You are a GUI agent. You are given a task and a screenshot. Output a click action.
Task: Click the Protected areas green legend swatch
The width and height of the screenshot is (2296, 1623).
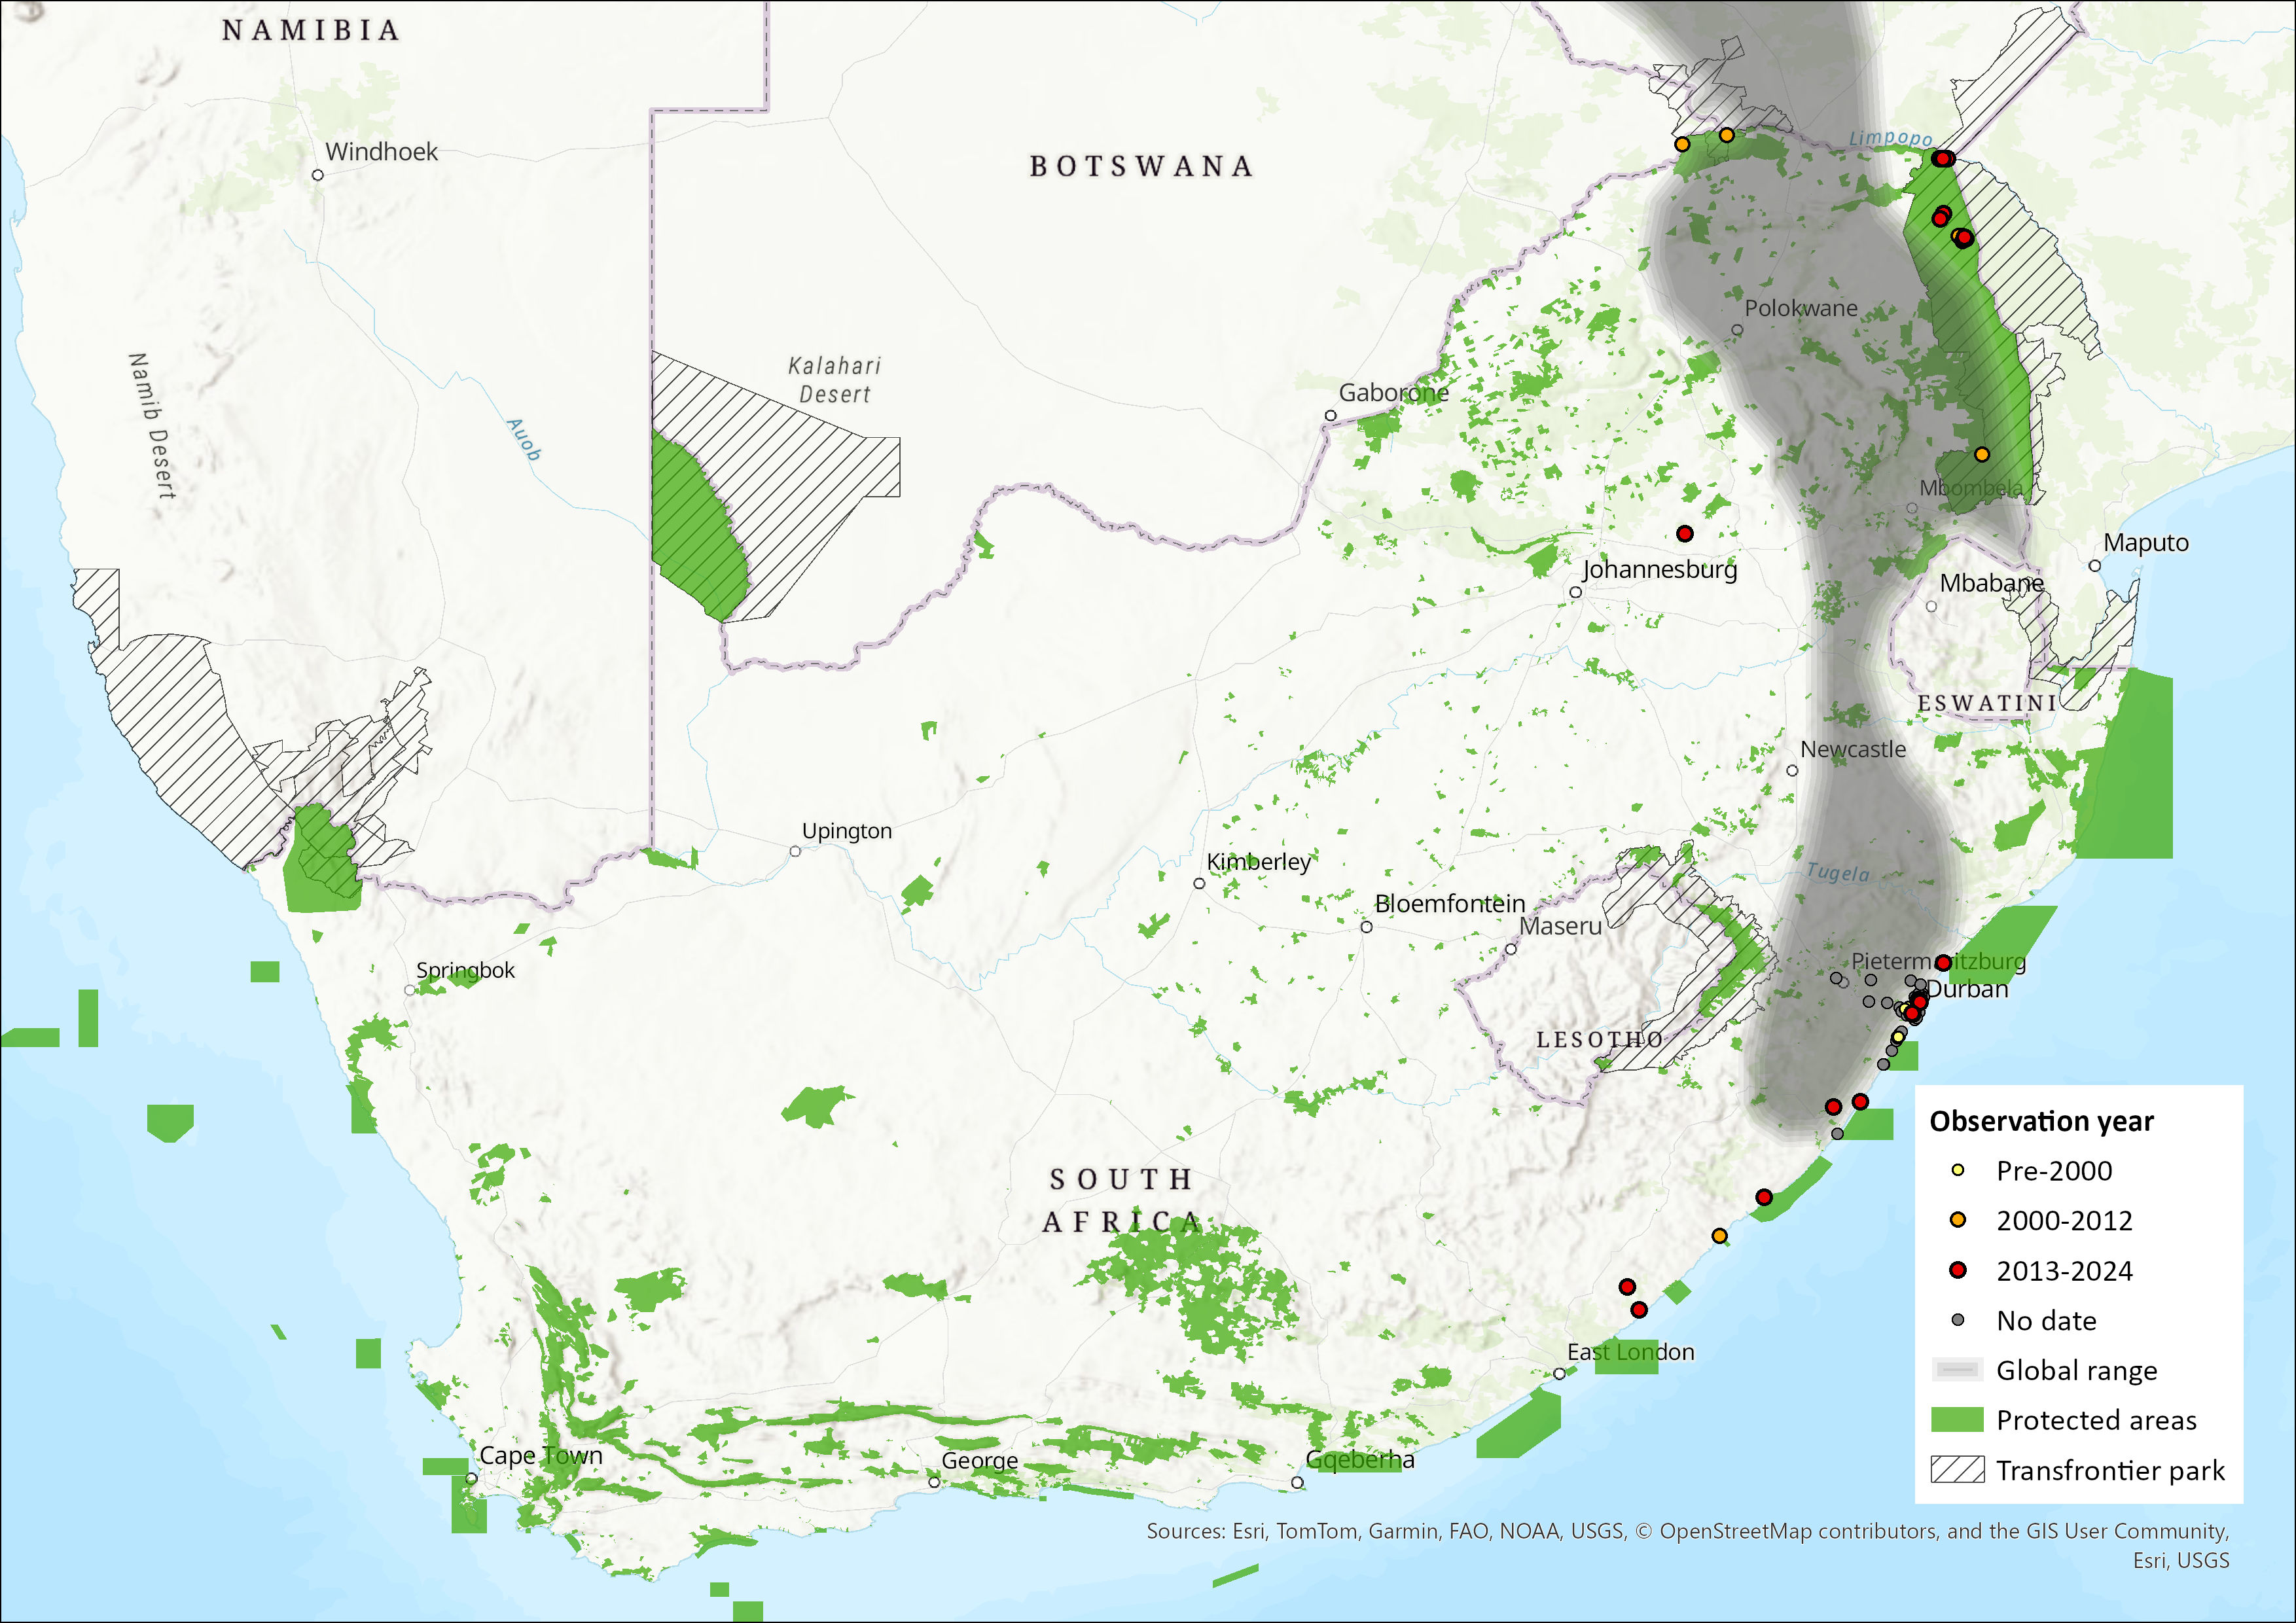point(1957,1420)
